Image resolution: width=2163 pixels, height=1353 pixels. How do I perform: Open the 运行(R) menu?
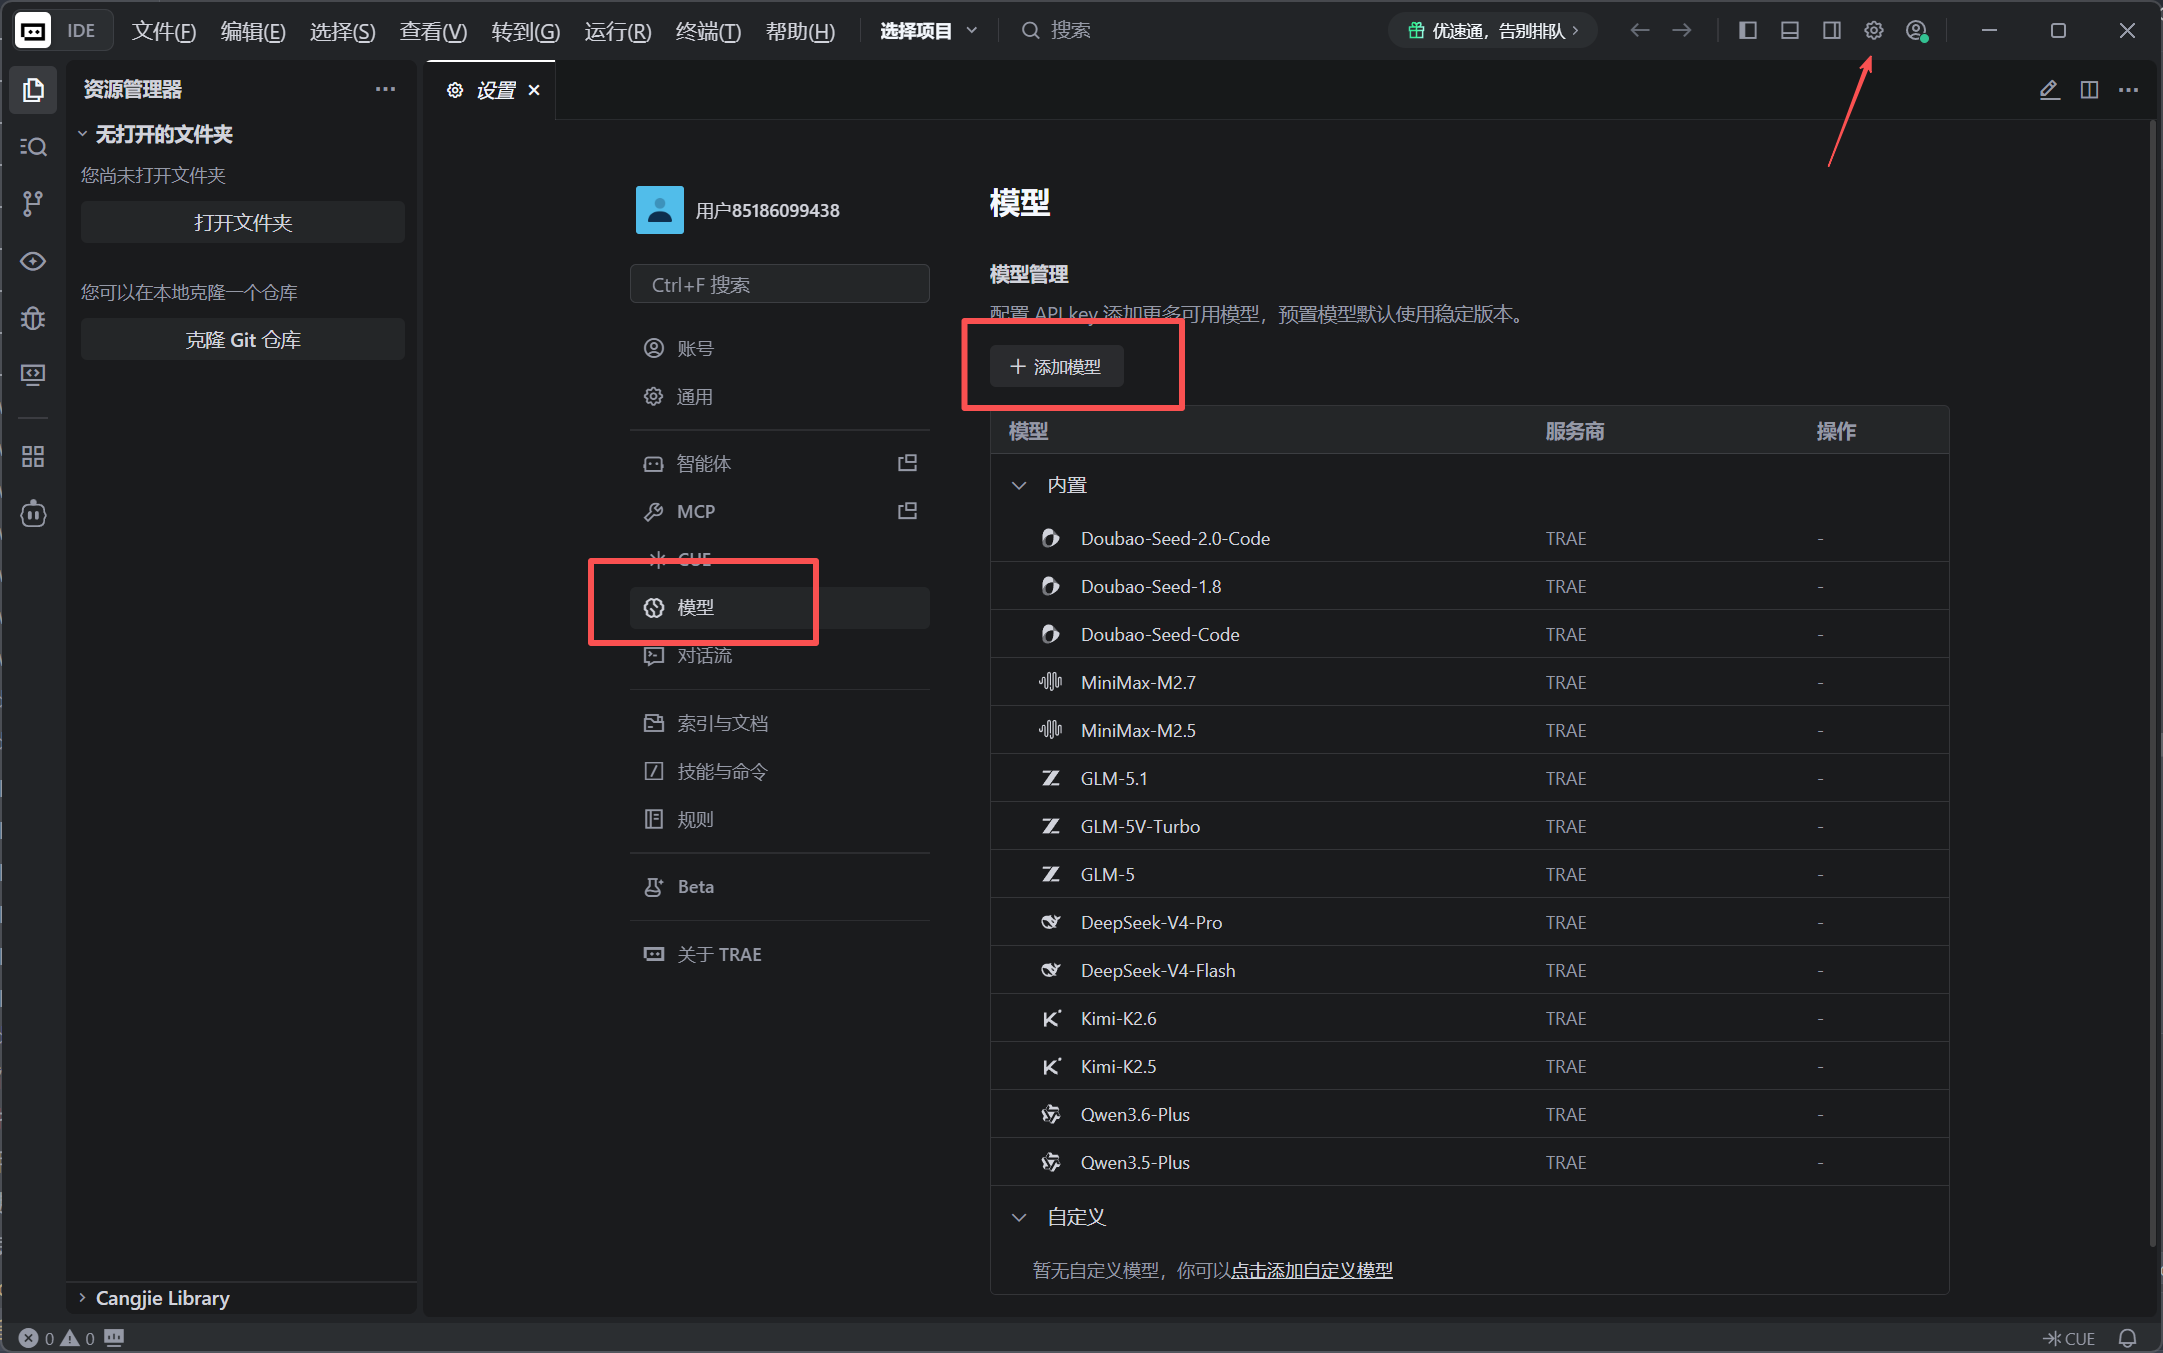[x=618, y=31]
